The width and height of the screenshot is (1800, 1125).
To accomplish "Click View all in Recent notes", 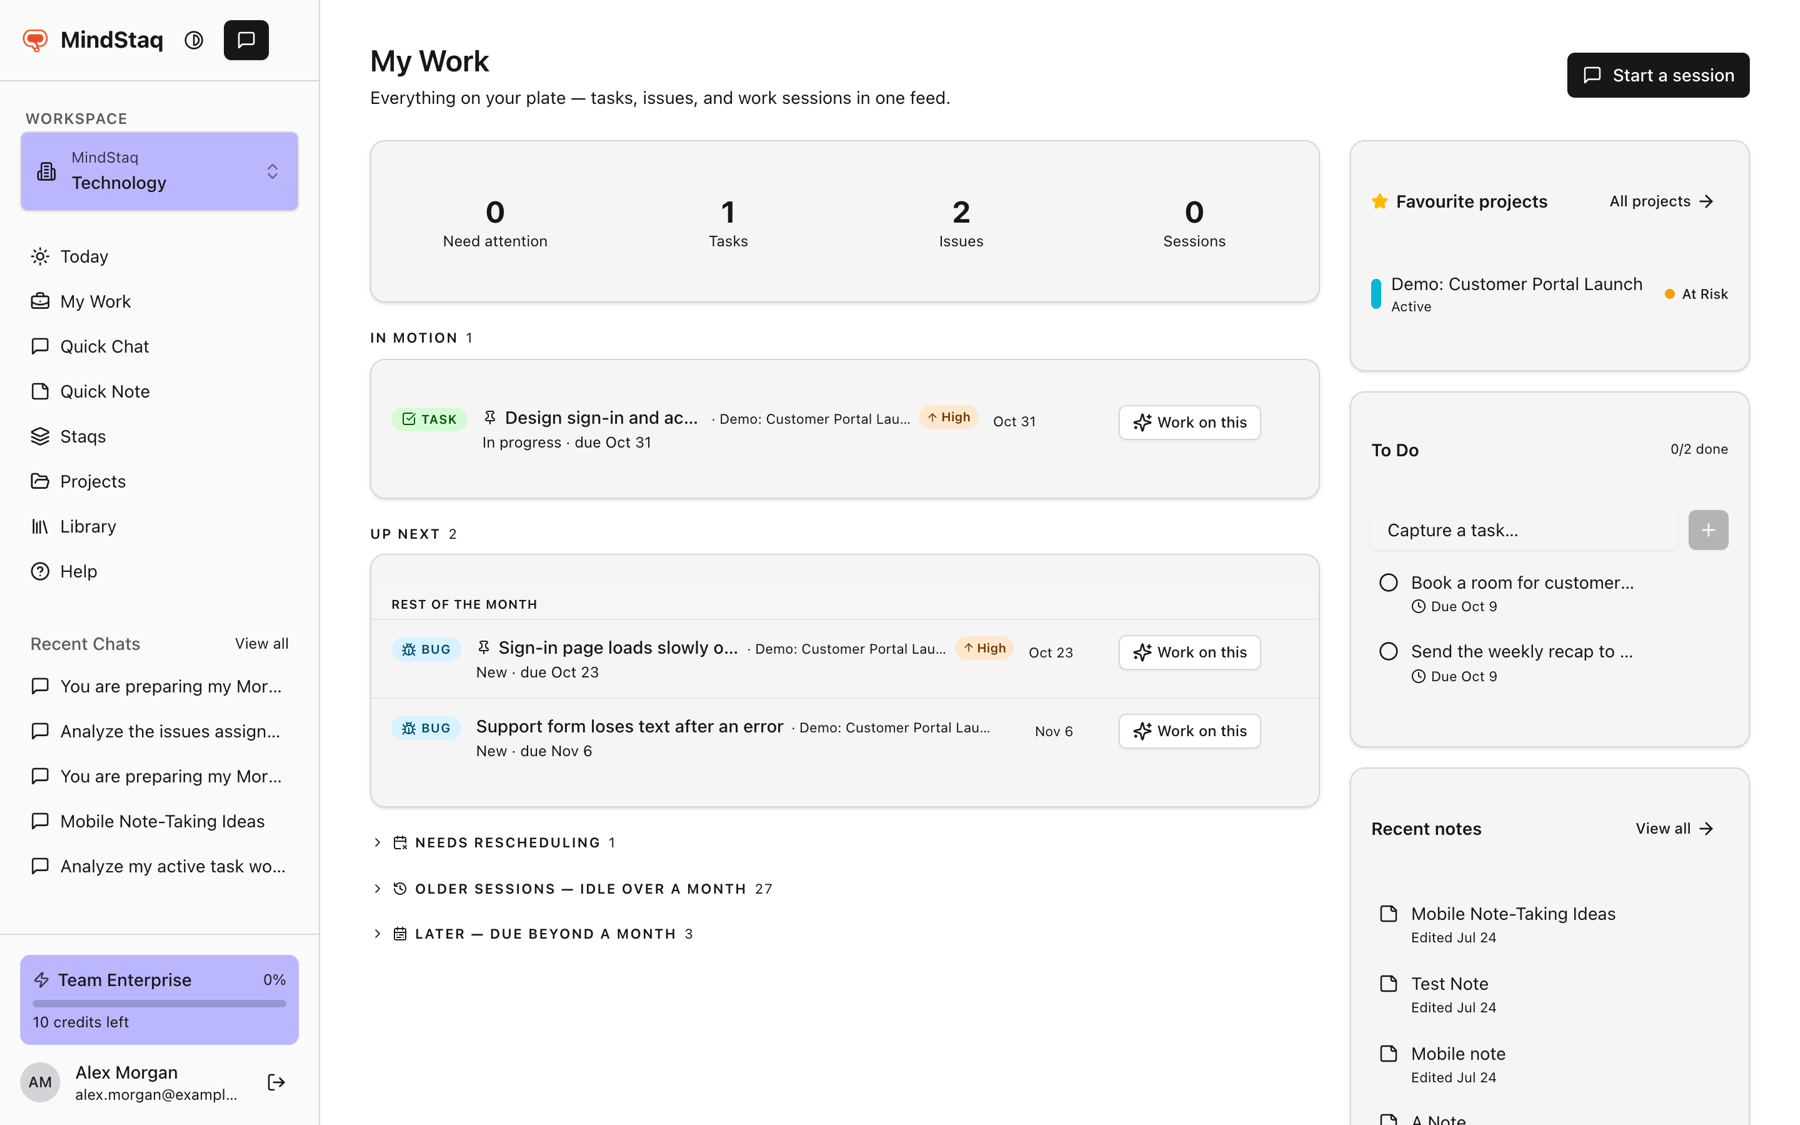I will [x=1674, y=828].
